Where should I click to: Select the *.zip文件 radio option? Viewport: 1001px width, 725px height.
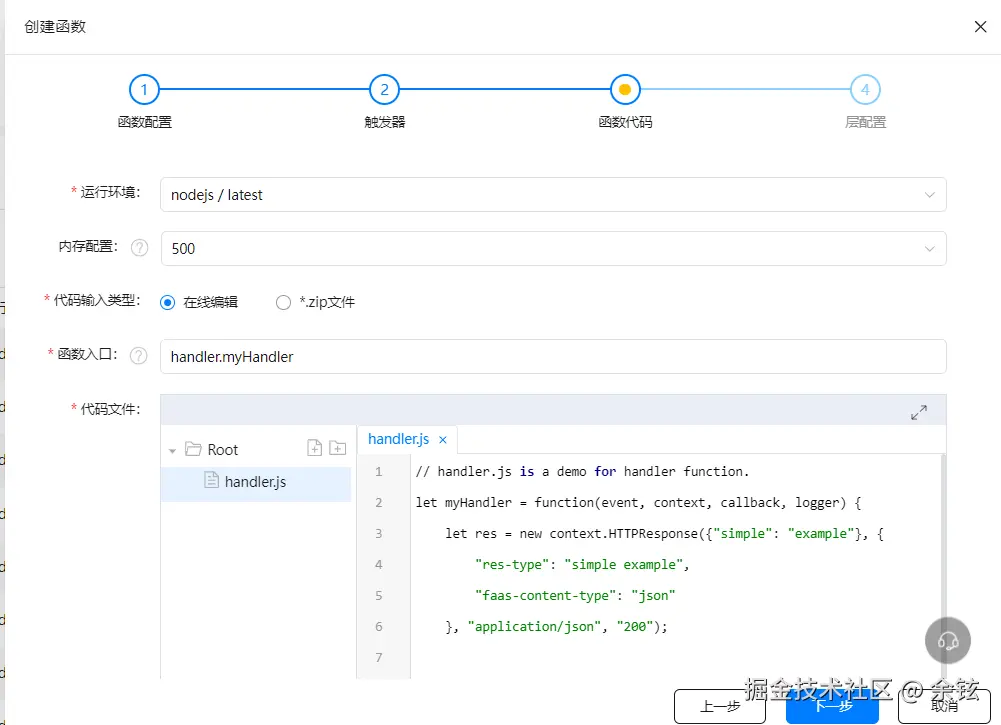coord(283,302)
